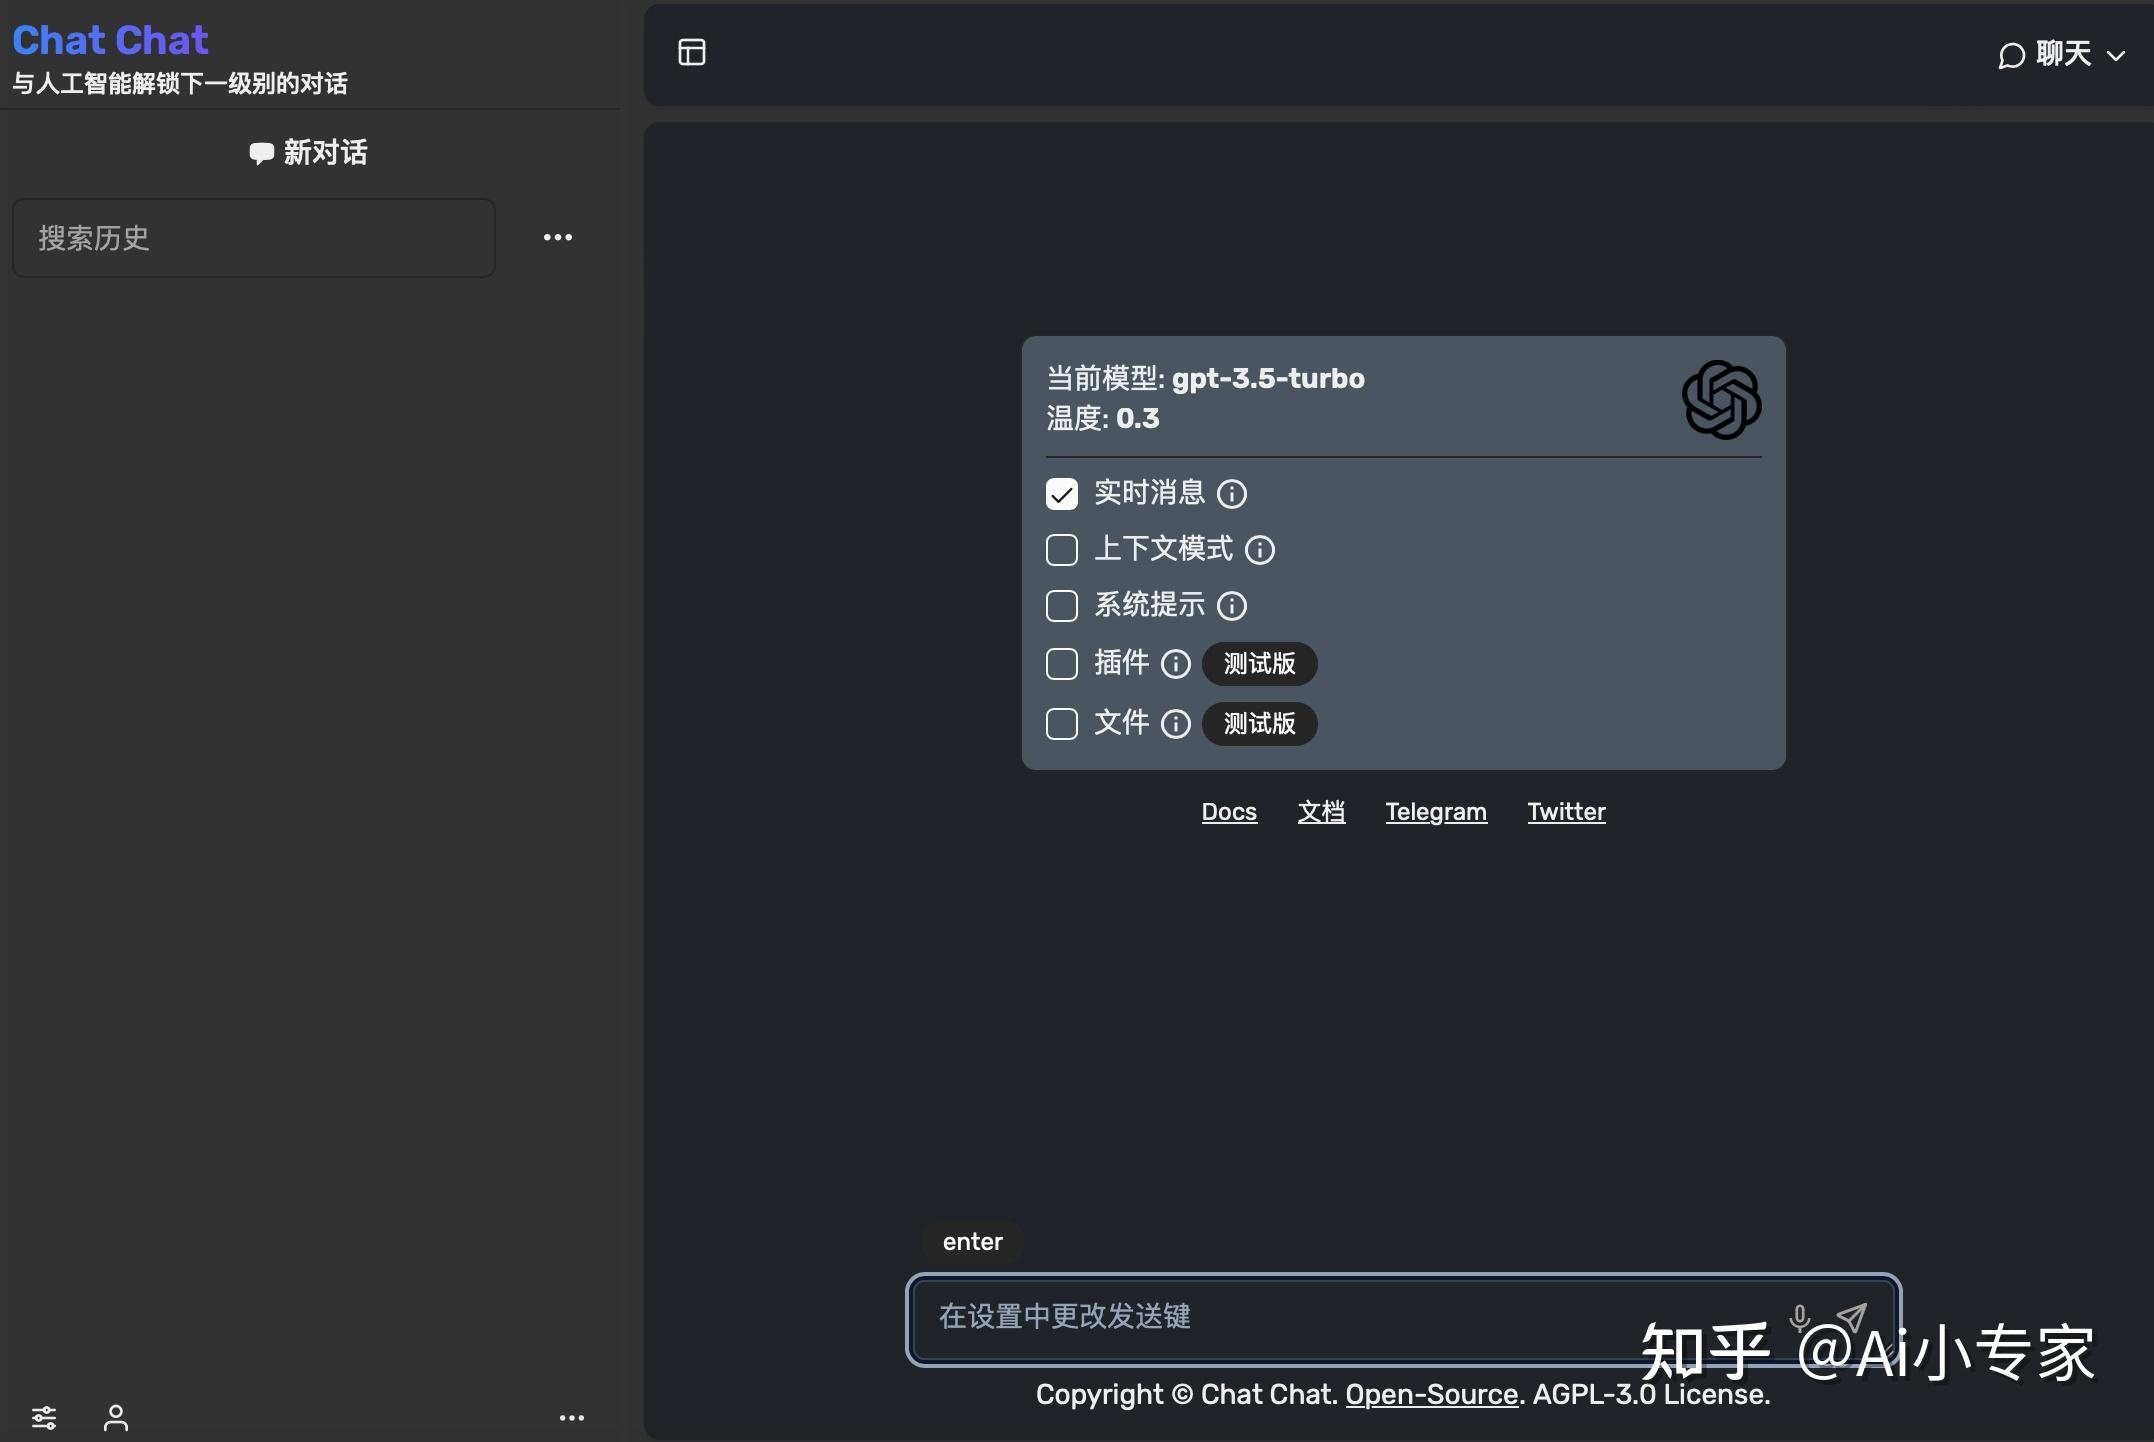Image resolution: width=2154 pixels, height=1442 pixels.
Task: Click the OpenAI logo in model card
Action: pyautogui.click(x=1721, y=400)
